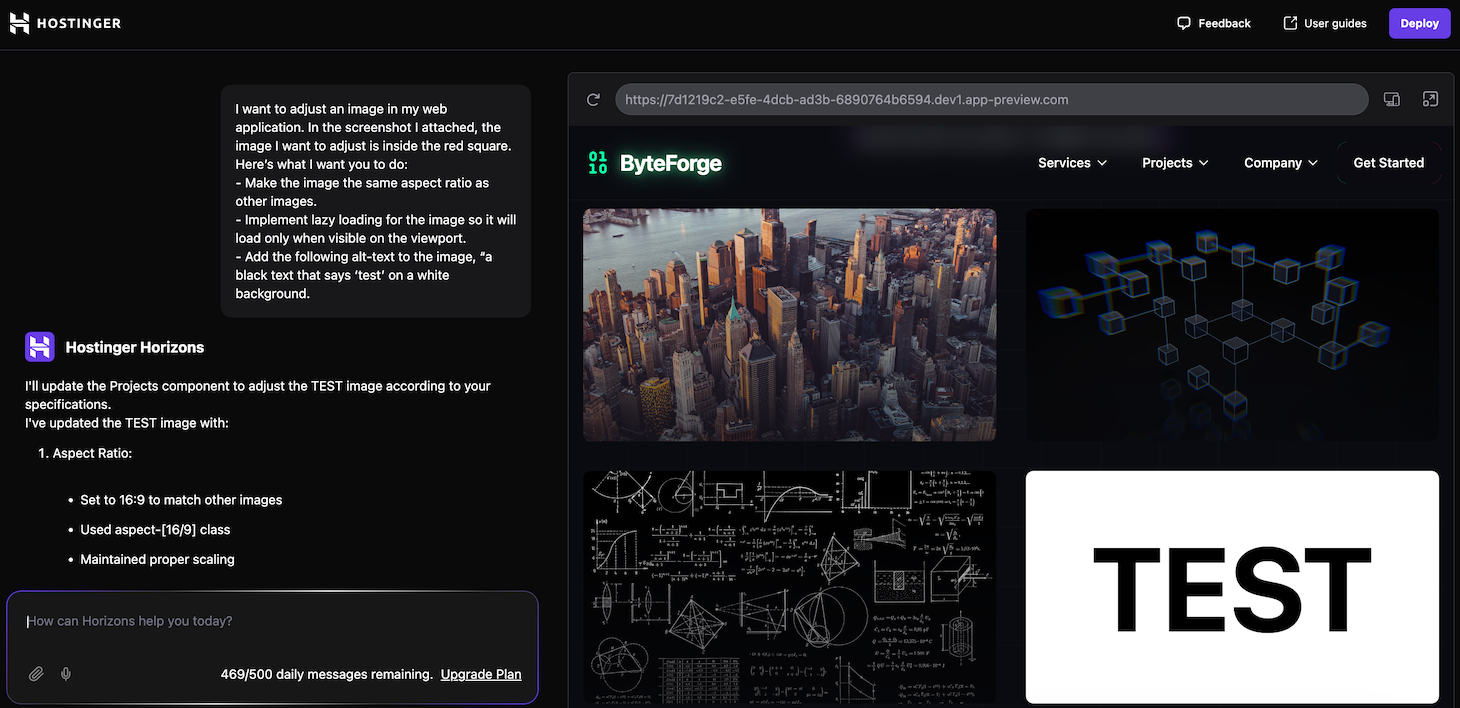Click the Horizons chat input field
The image size is (1460, 708).
pyautogui.click(x=272, y=620)
